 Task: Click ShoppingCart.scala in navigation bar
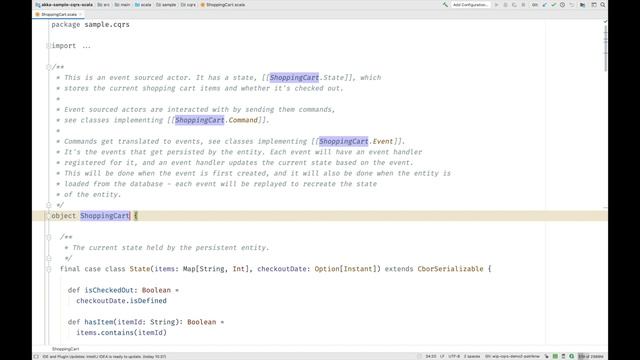coord(223,5)
